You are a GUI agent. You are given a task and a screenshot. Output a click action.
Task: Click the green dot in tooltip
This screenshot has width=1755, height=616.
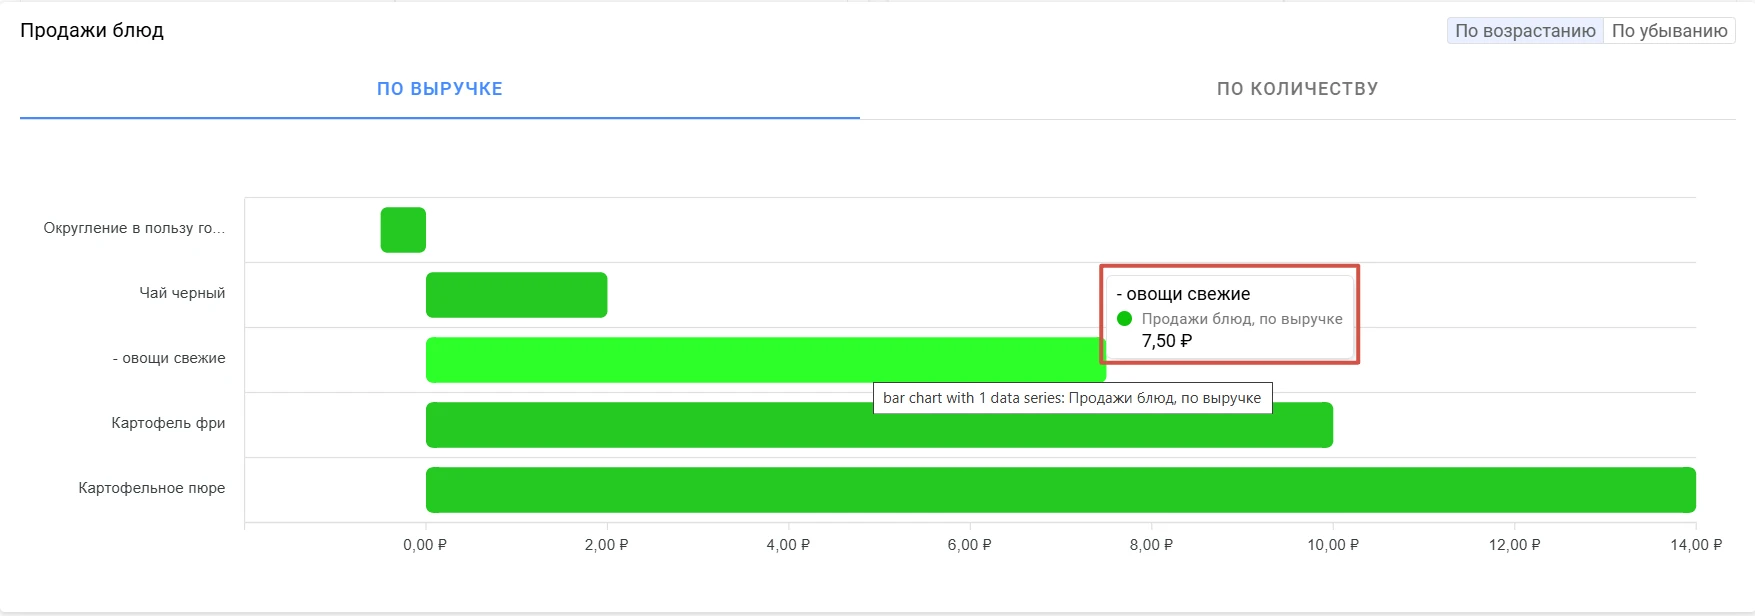[1124, 319]
